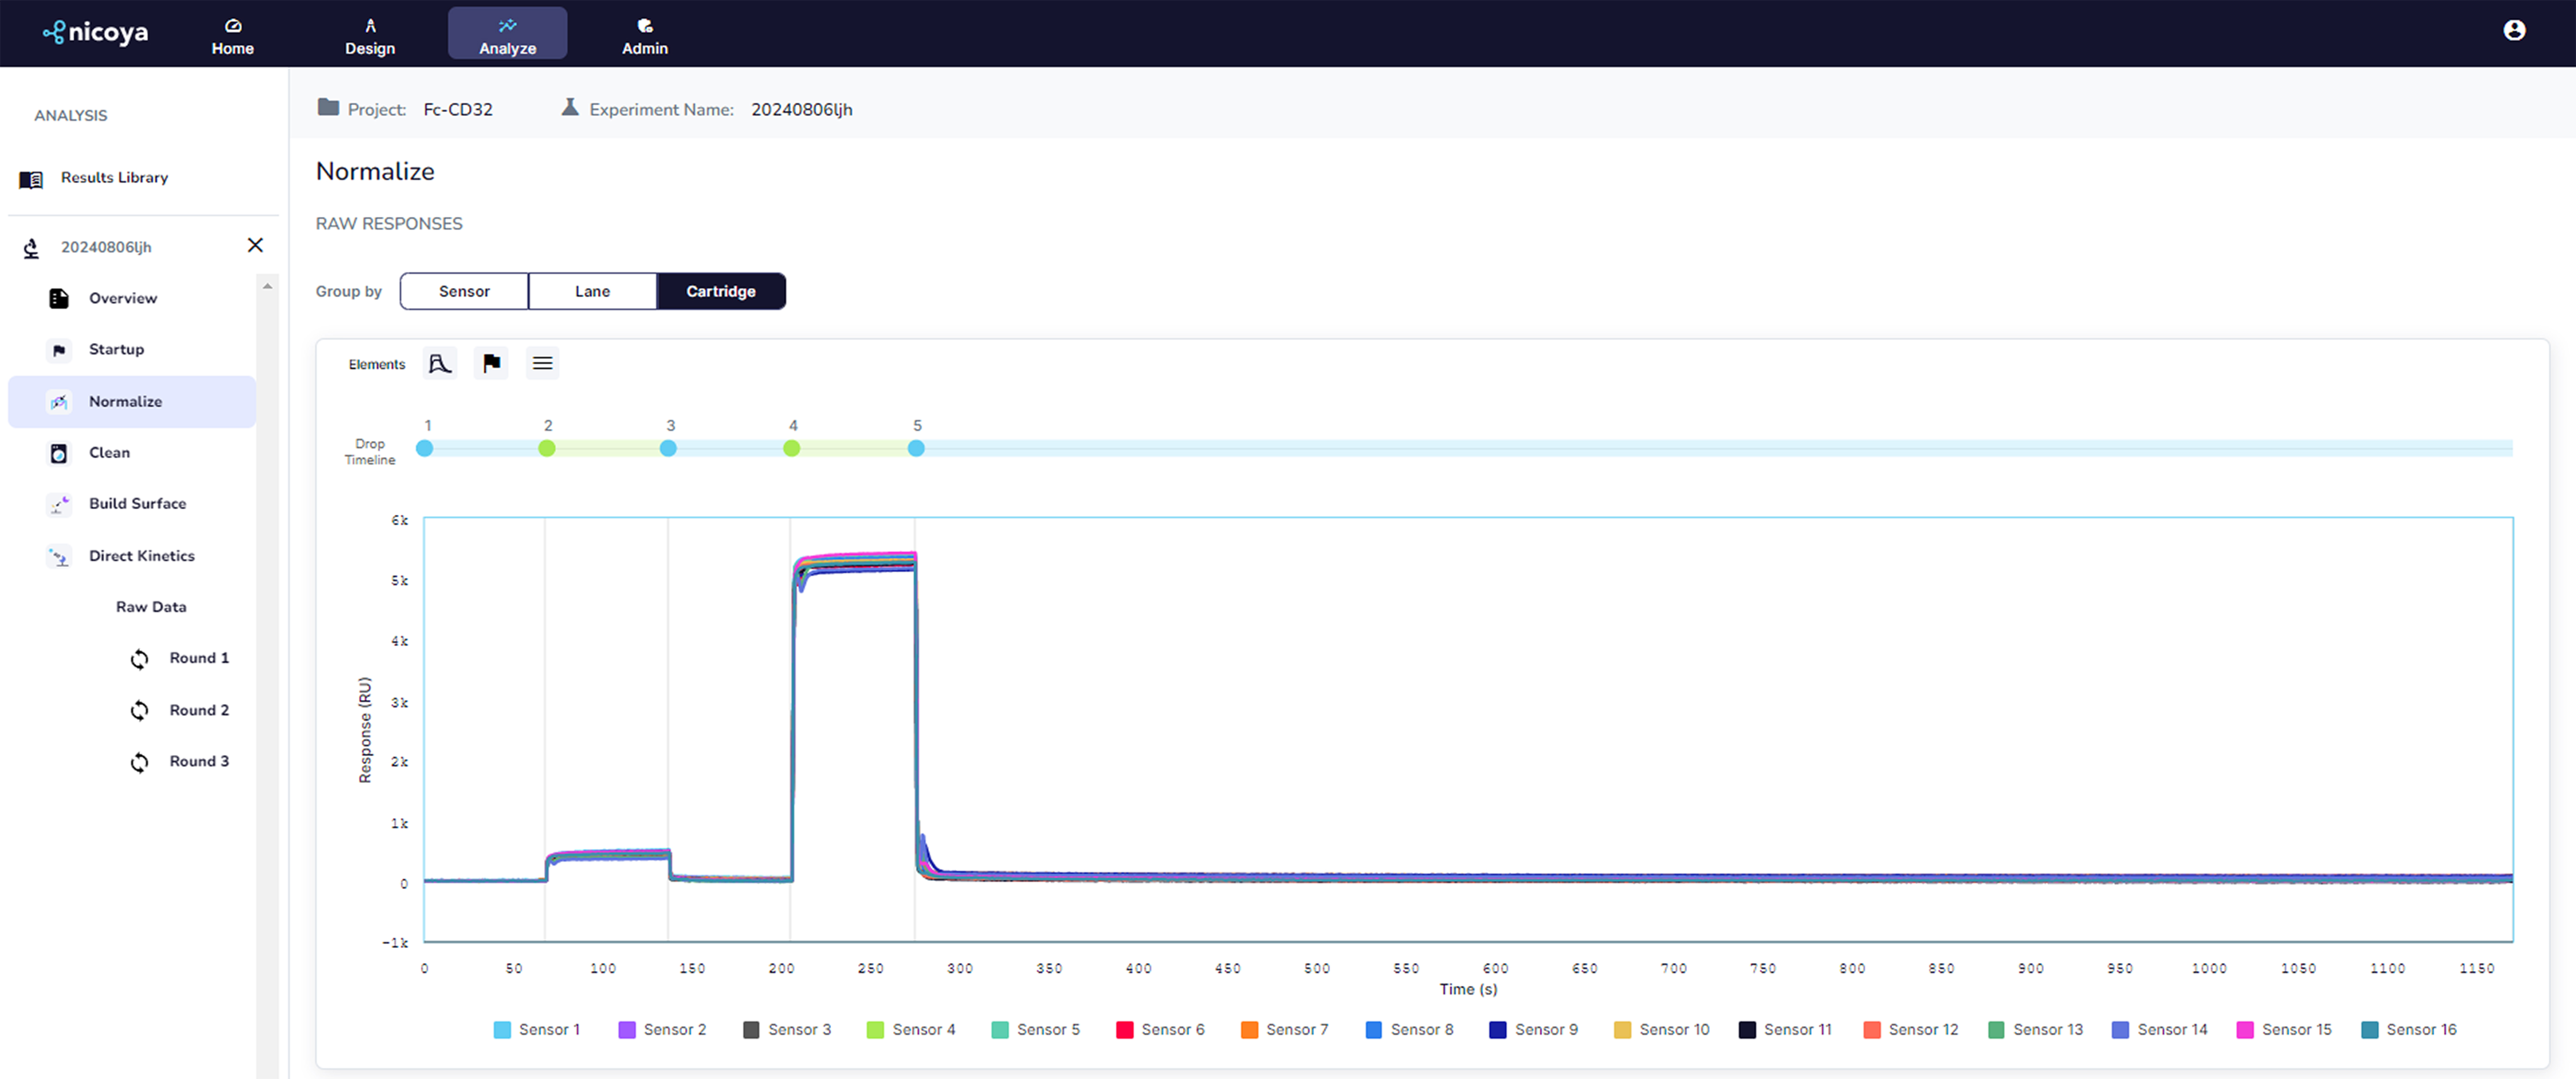Screen dimensions: 2576x1079
Task: Close the 20240806ljh experiment
Action: (255, 245)
